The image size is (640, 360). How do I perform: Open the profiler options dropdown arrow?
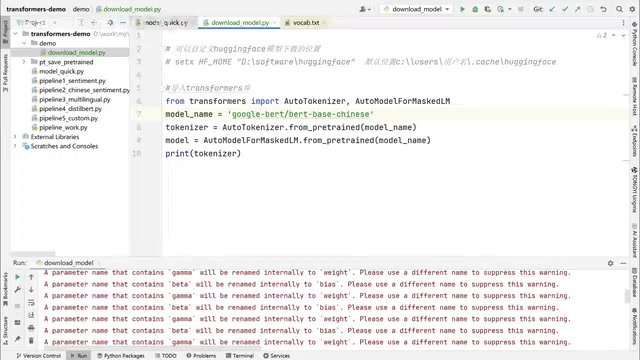[x=510, y=9]
